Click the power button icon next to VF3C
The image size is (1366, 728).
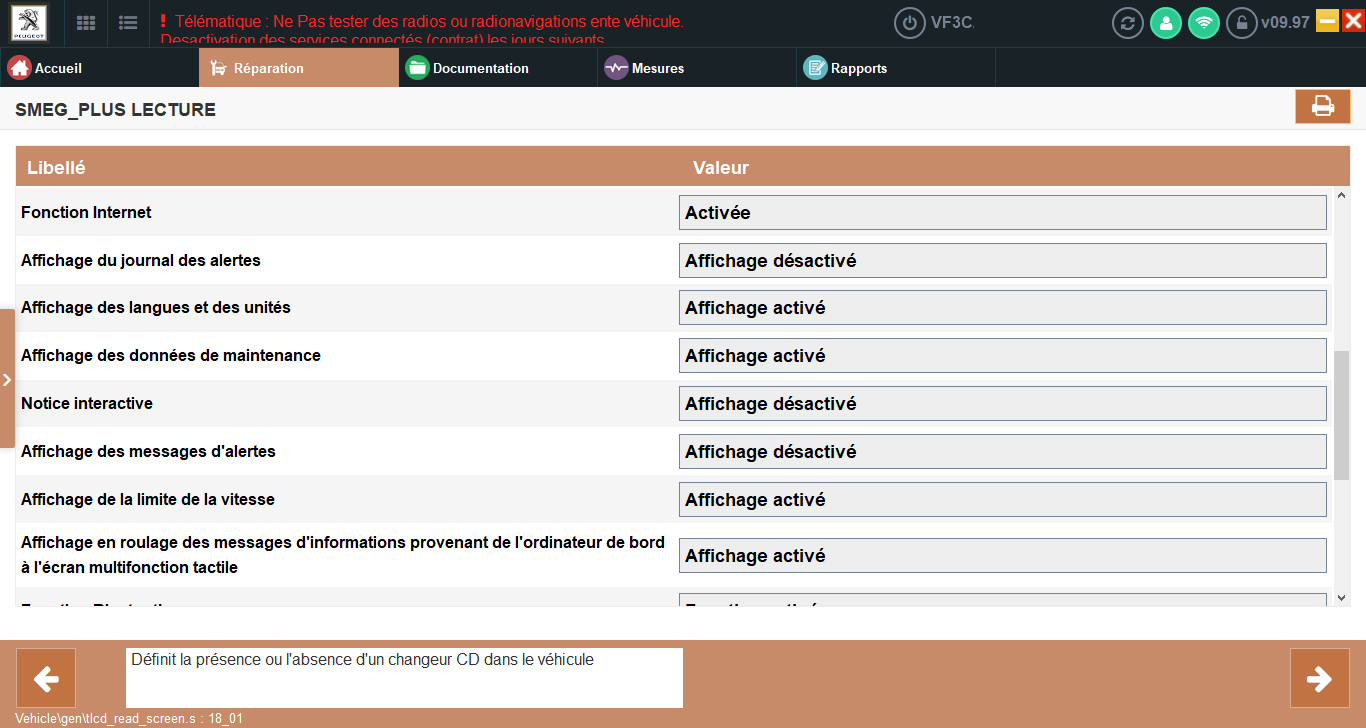(x=909, y=23)
